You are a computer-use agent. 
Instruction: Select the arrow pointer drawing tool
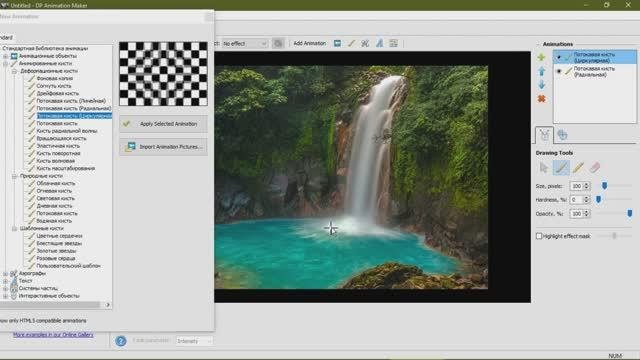(x=544, y=167)
